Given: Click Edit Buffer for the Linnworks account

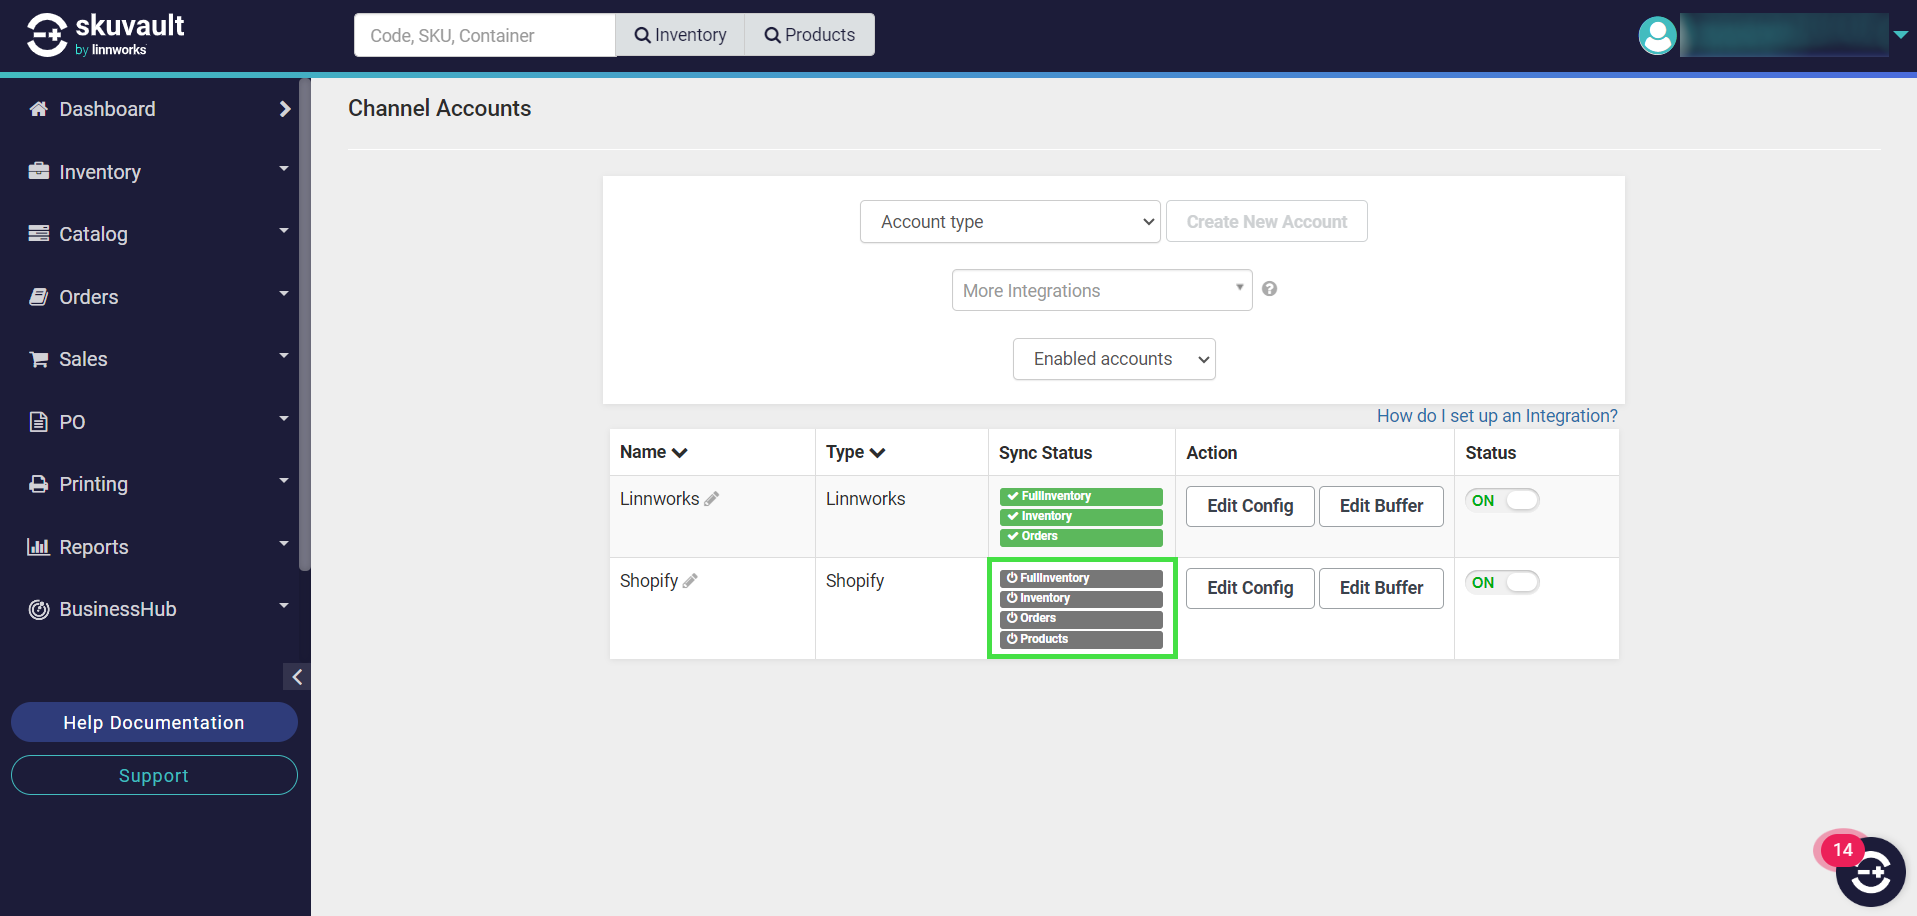Looking at the screenshot, I should coord(1380,506).
